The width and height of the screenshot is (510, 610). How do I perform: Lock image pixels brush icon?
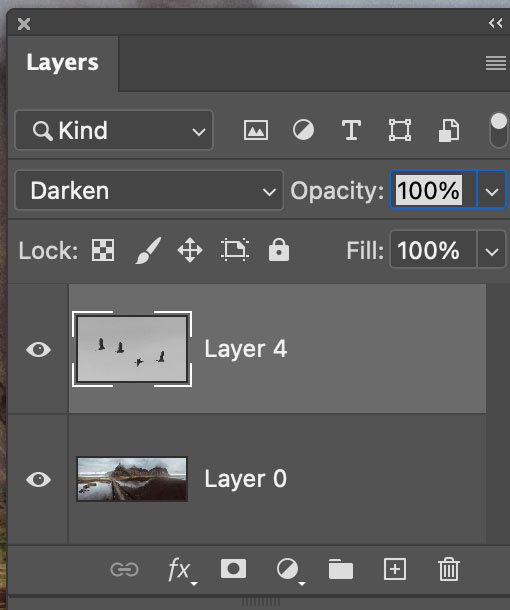pos(148,250)
